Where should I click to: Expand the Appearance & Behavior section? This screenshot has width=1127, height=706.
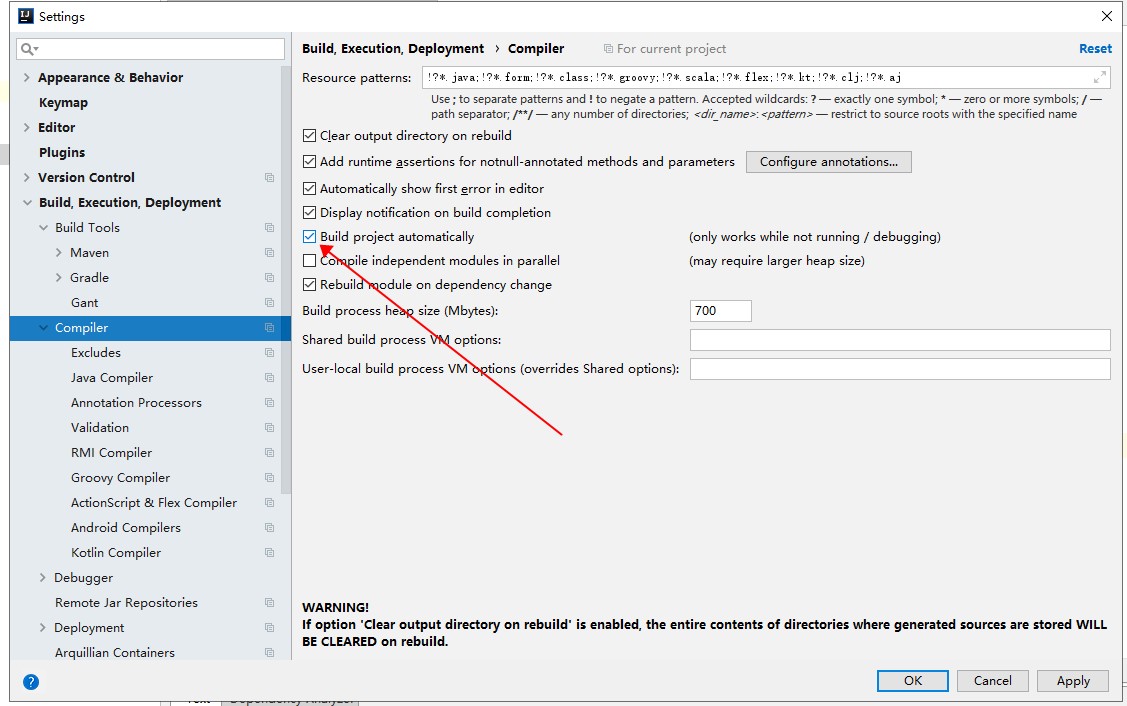click(x=27, y=78)
